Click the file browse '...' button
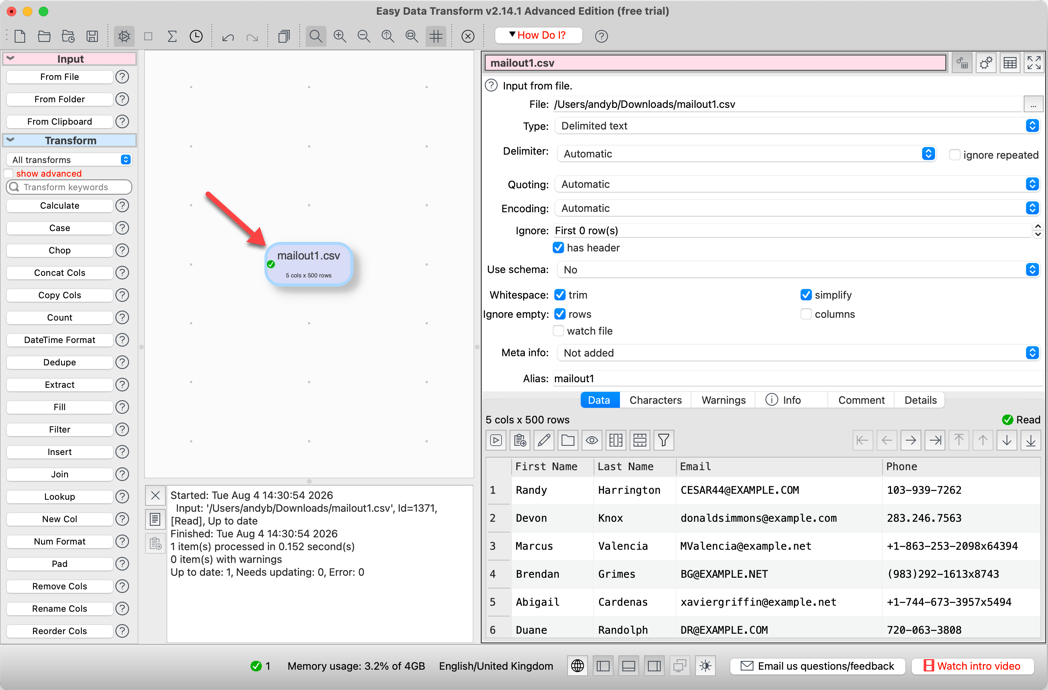The height and width of the screenshot is (690, 1048). [x=1033, y=104]
